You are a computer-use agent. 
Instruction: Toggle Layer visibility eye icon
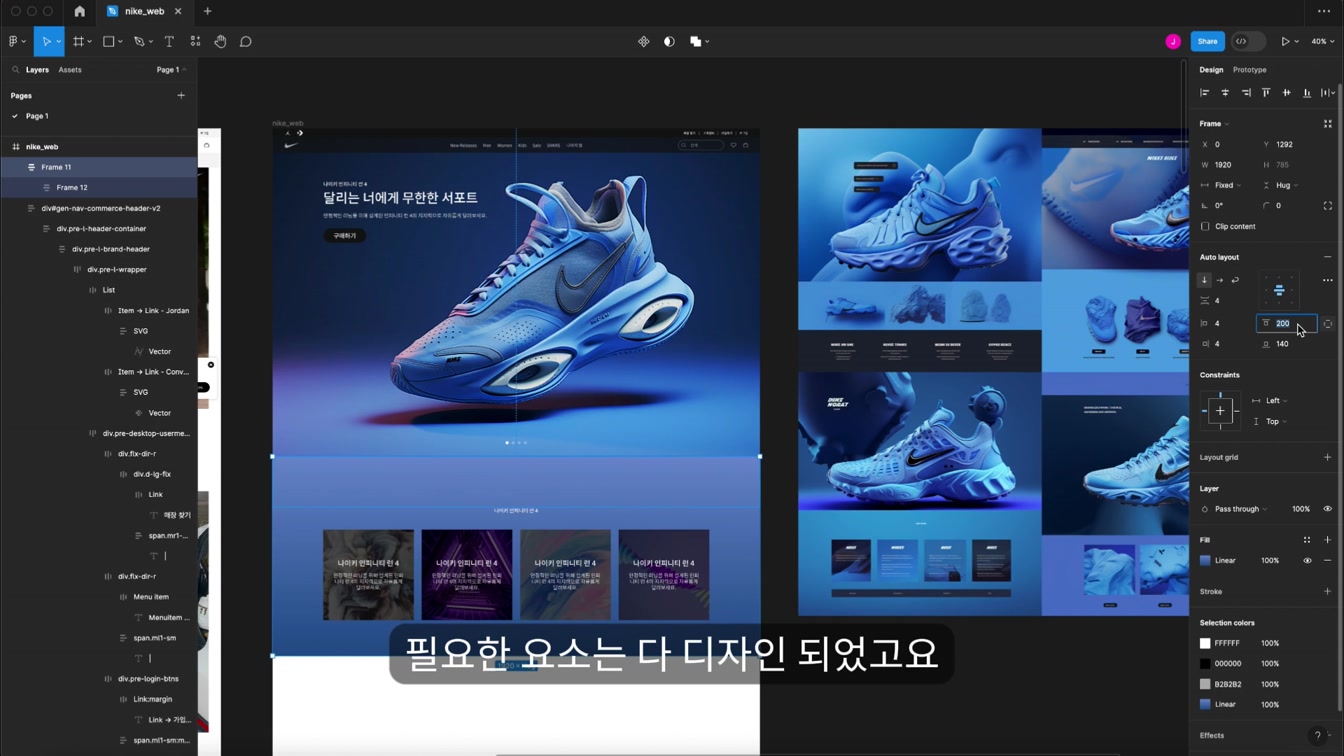(1328, 509)
